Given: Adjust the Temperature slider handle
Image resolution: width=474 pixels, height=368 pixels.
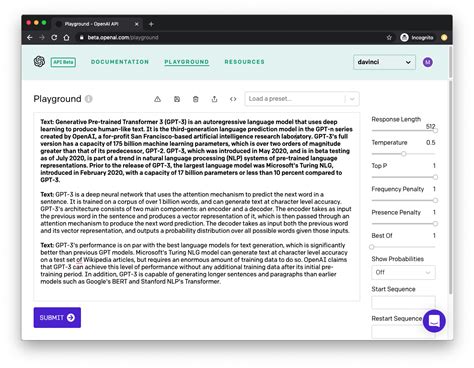Looking at the screenshot, I should (x=403, y=154).
